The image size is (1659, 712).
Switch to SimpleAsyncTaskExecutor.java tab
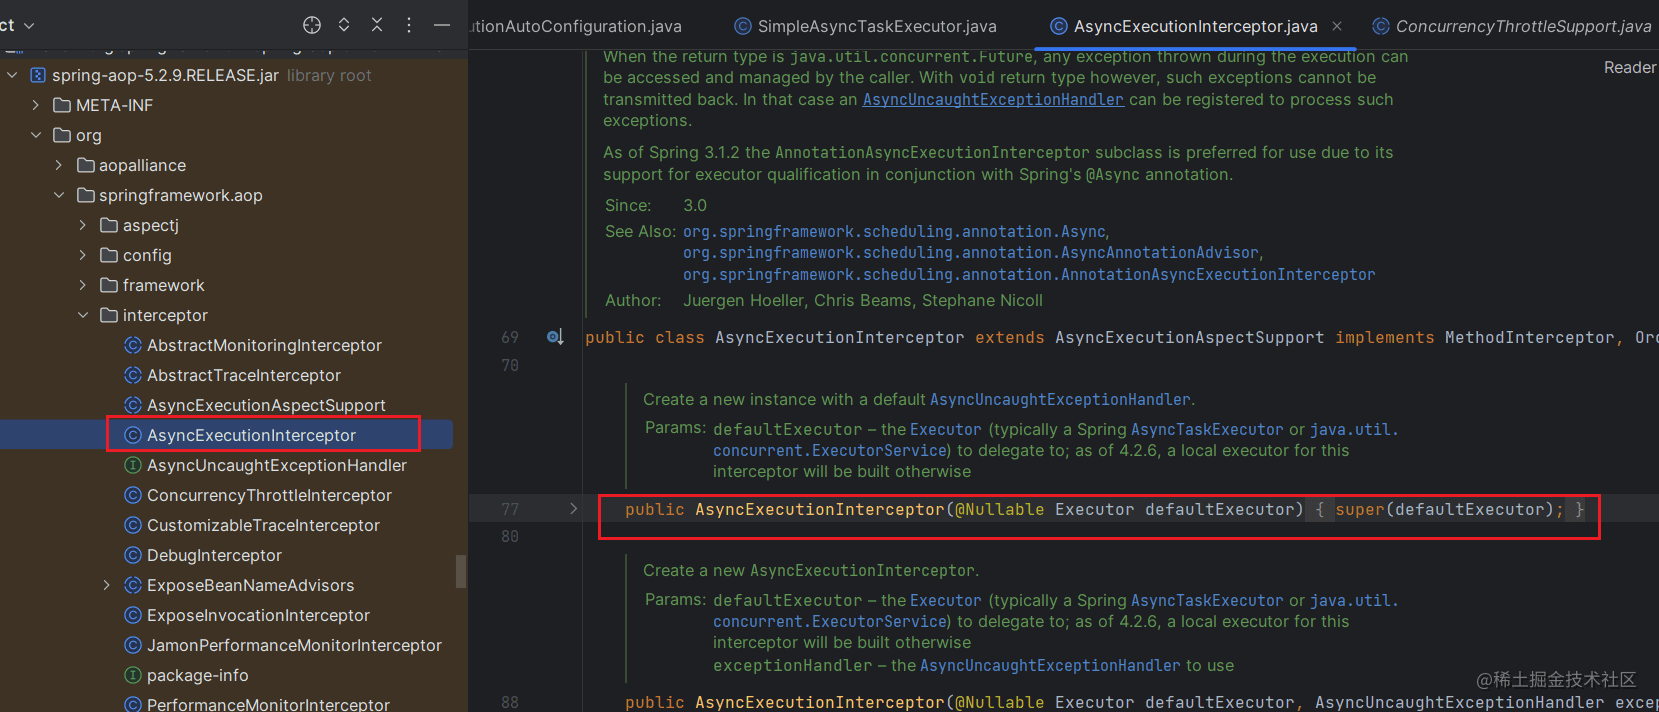pyautogui.click(x=876, y=26)
